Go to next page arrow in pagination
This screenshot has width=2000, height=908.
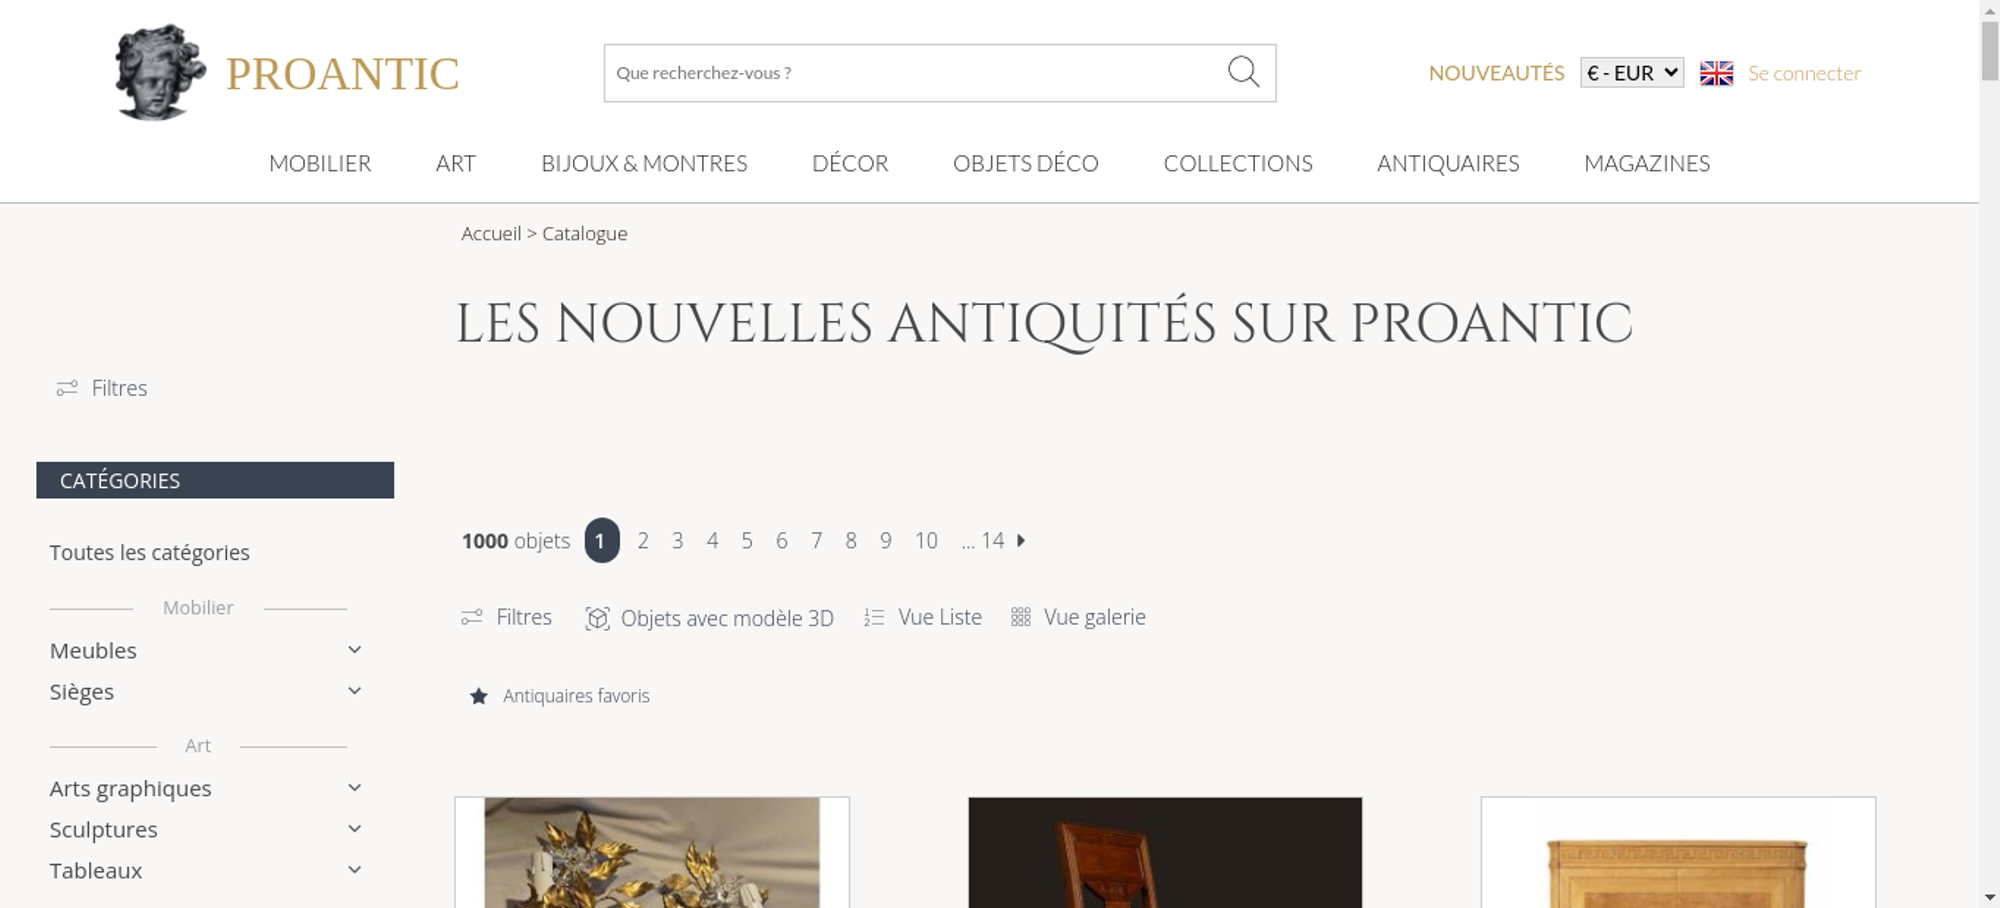click(x=1021, y=540)
